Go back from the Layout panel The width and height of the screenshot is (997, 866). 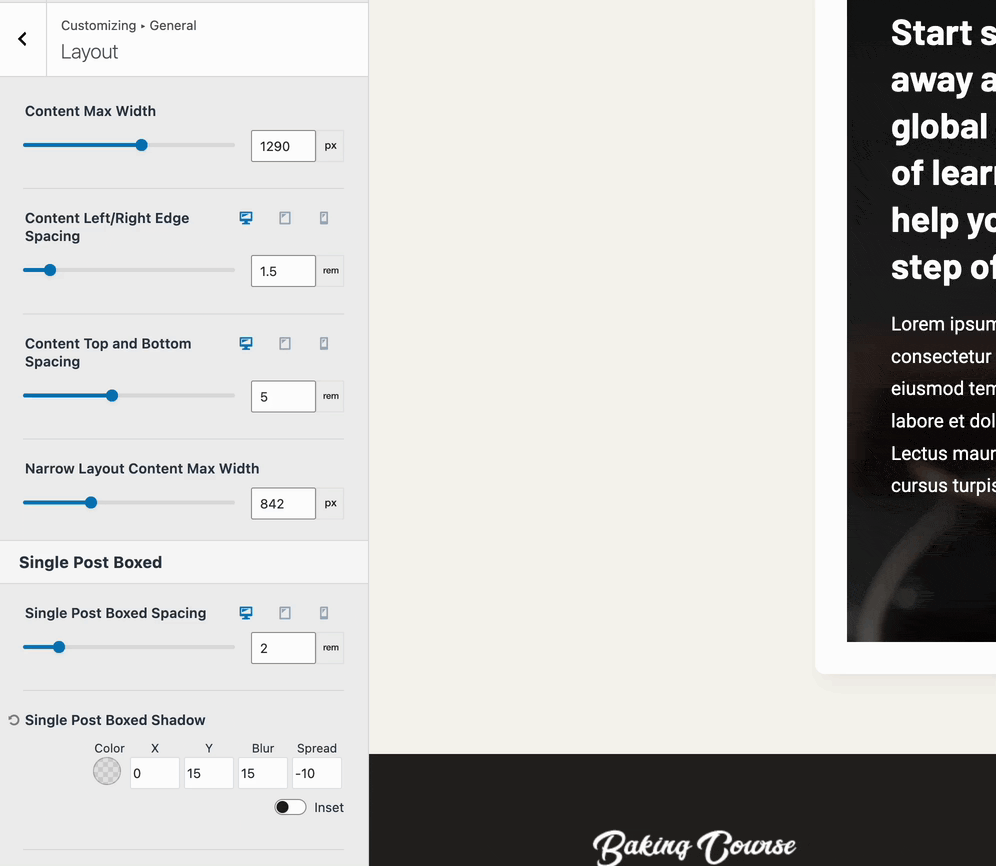(x=22, y=38)
